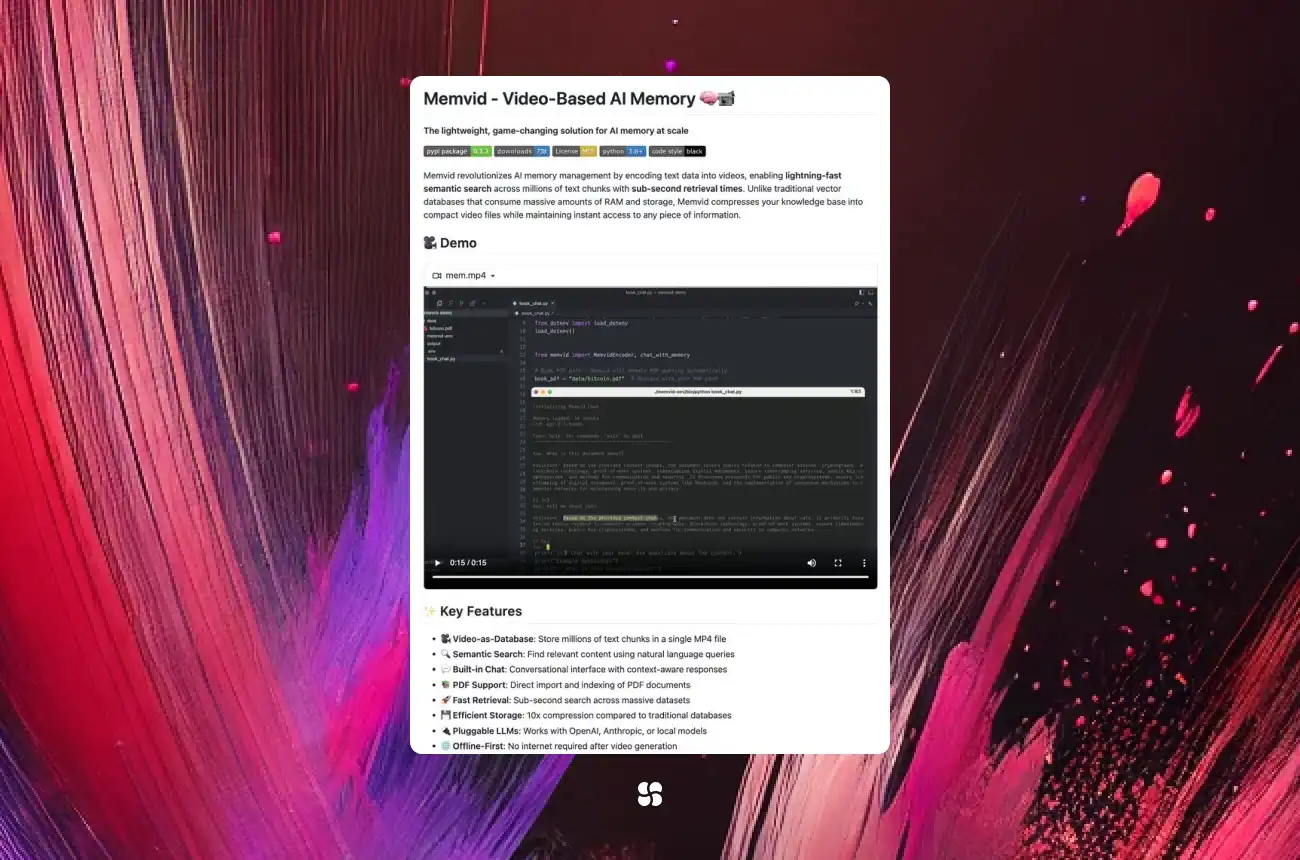The height and width of the screenshot is (860, 1300).
Task: Click the 'Built-in Chat' feature line
Action: click(583, 670)
